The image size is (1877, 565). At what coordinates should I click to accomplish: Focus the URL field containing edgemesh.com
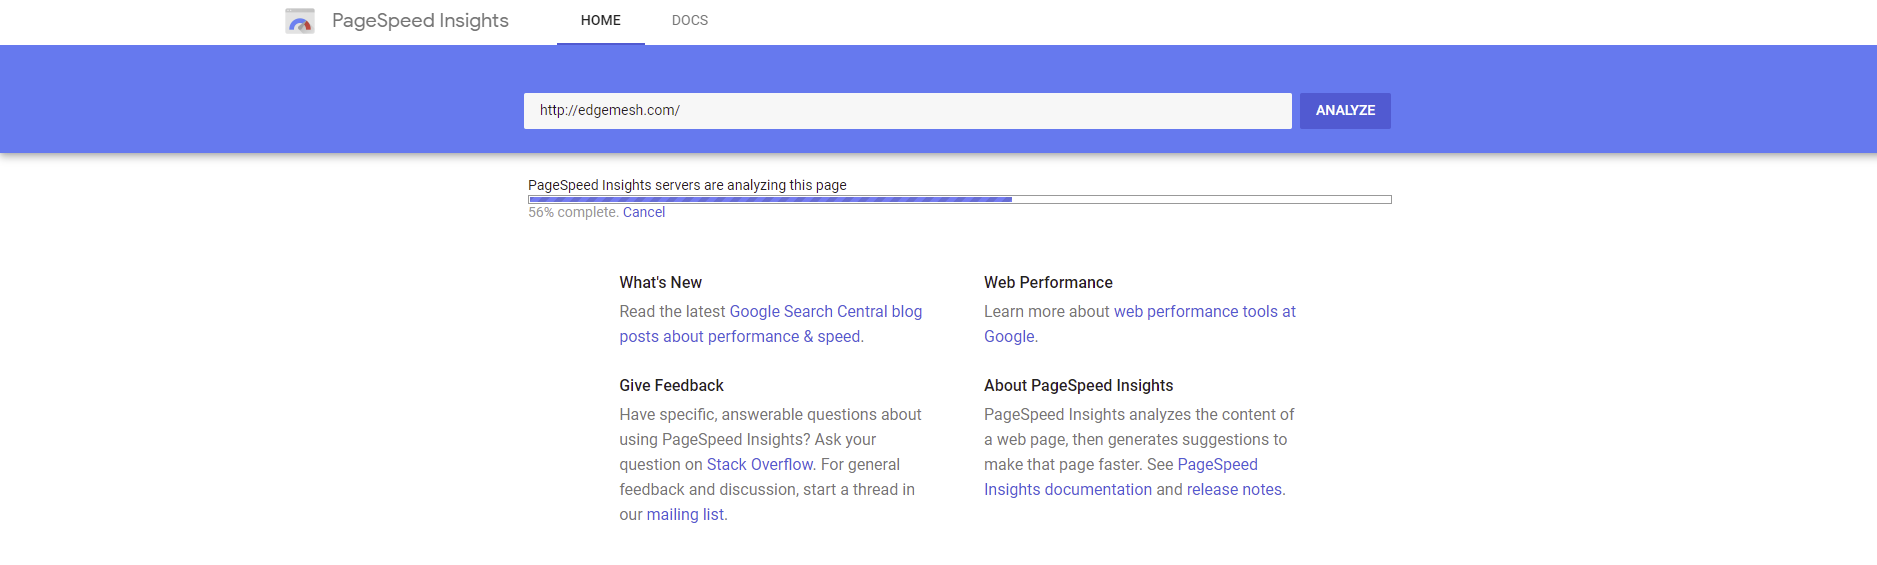908,111
